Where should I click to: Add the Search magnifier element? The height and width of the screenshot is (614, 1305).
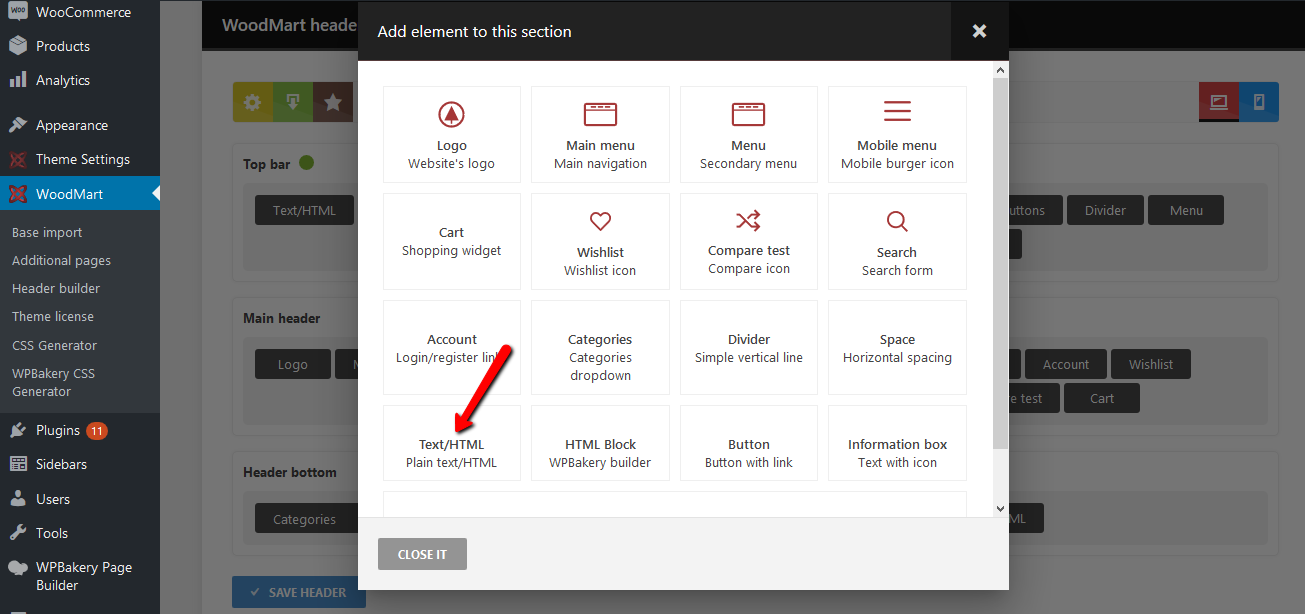(x=897, y=241)
